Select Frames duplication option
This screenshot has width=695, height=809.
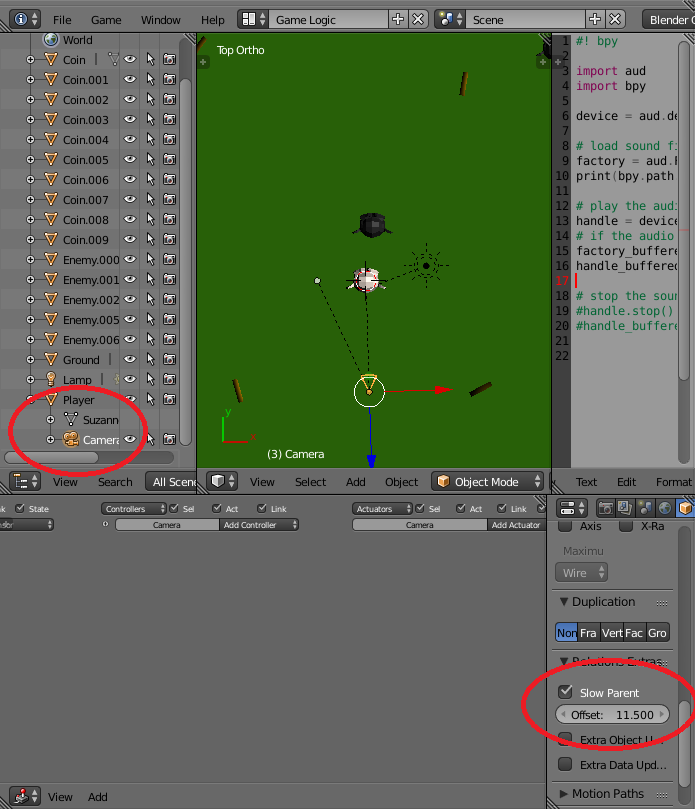tap(588, 633)
